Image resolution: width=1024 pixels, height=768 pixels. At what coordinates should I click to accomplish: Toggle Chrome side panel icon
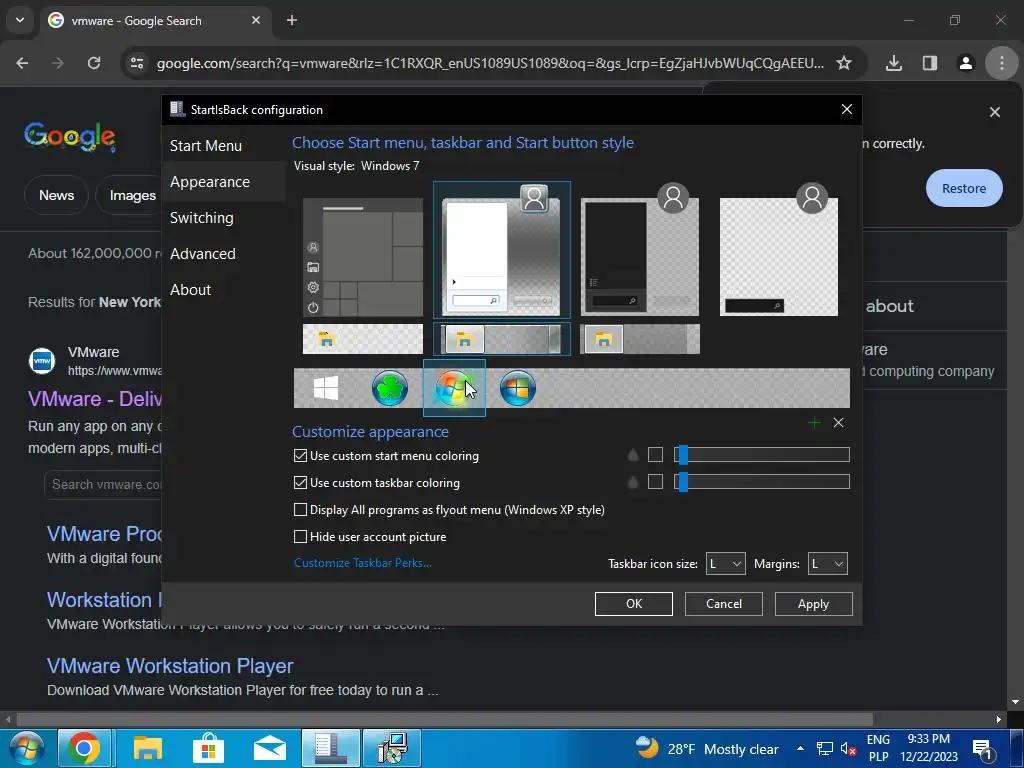pos(930,63)
